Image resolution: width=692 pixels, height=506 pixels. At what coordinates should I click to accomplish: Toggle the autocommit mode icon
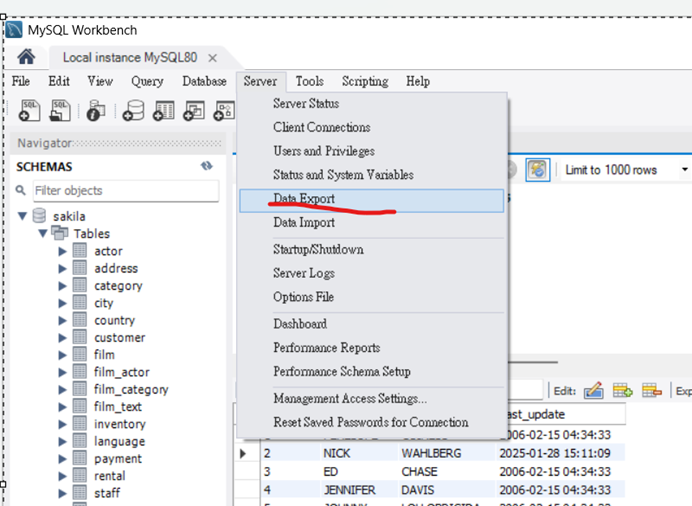[x=538, y=169]
